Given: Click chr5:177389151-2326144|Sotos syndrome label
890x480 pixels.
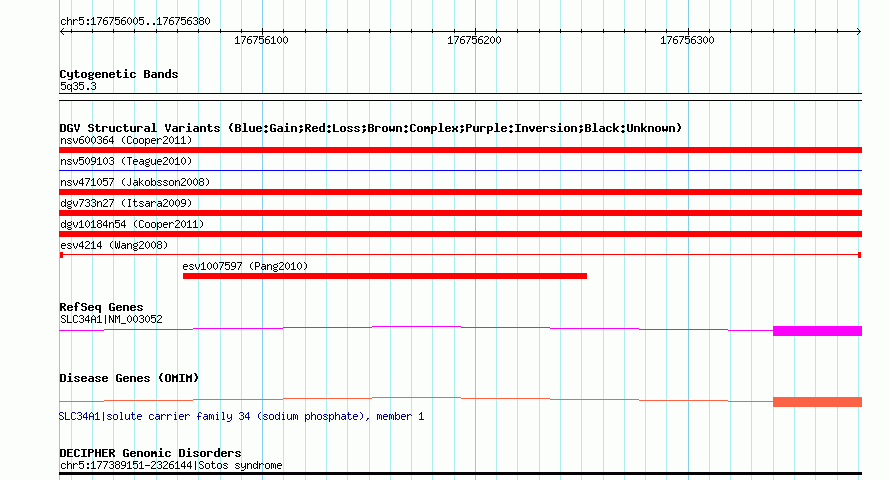Looking at the screenshot, I should point(171,465).
